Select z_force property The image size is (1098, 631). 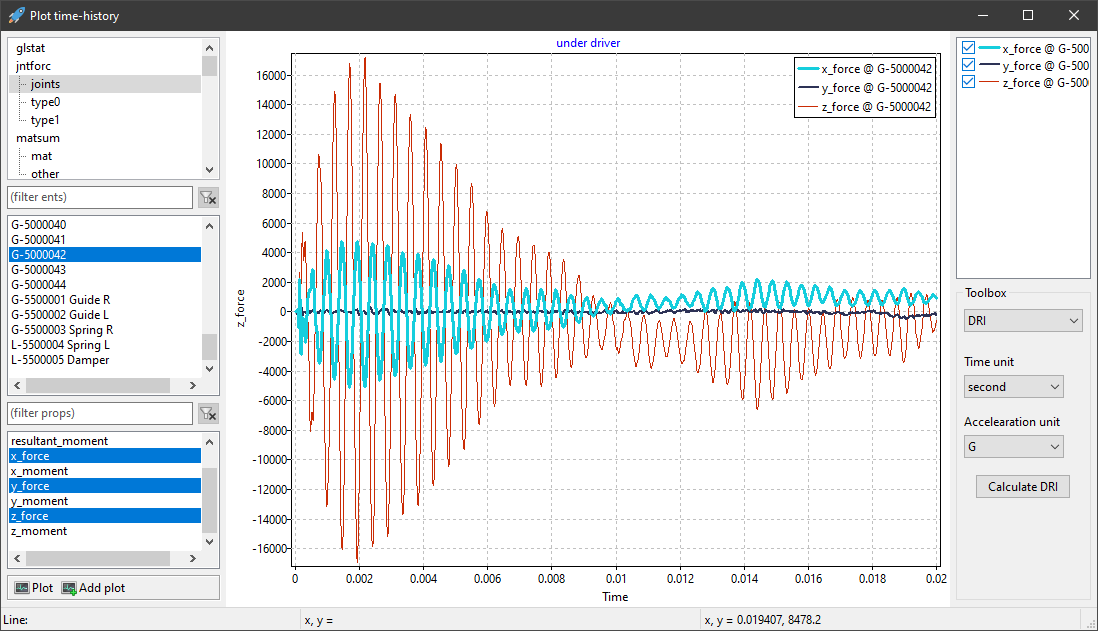point(105,516)
